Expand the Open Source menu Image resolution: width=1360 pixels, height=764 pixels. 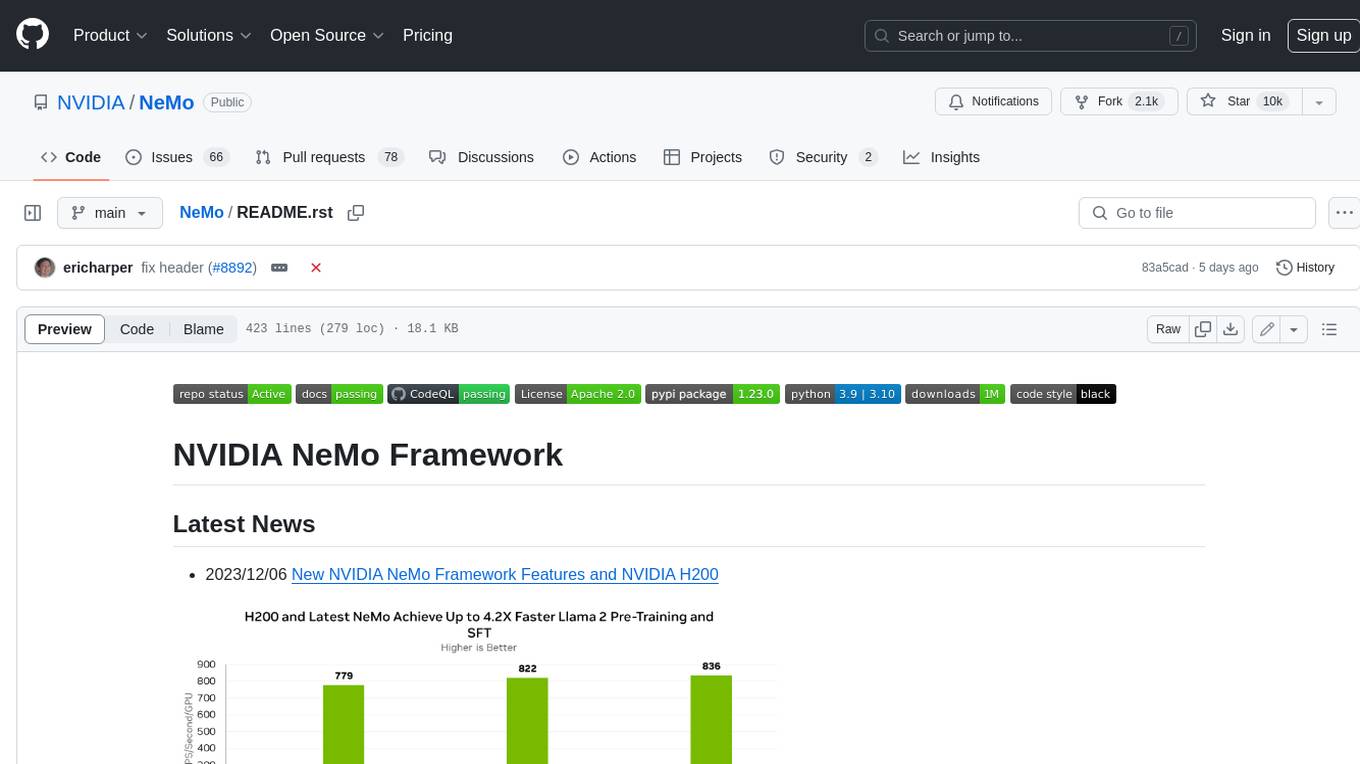coord(327,35)
